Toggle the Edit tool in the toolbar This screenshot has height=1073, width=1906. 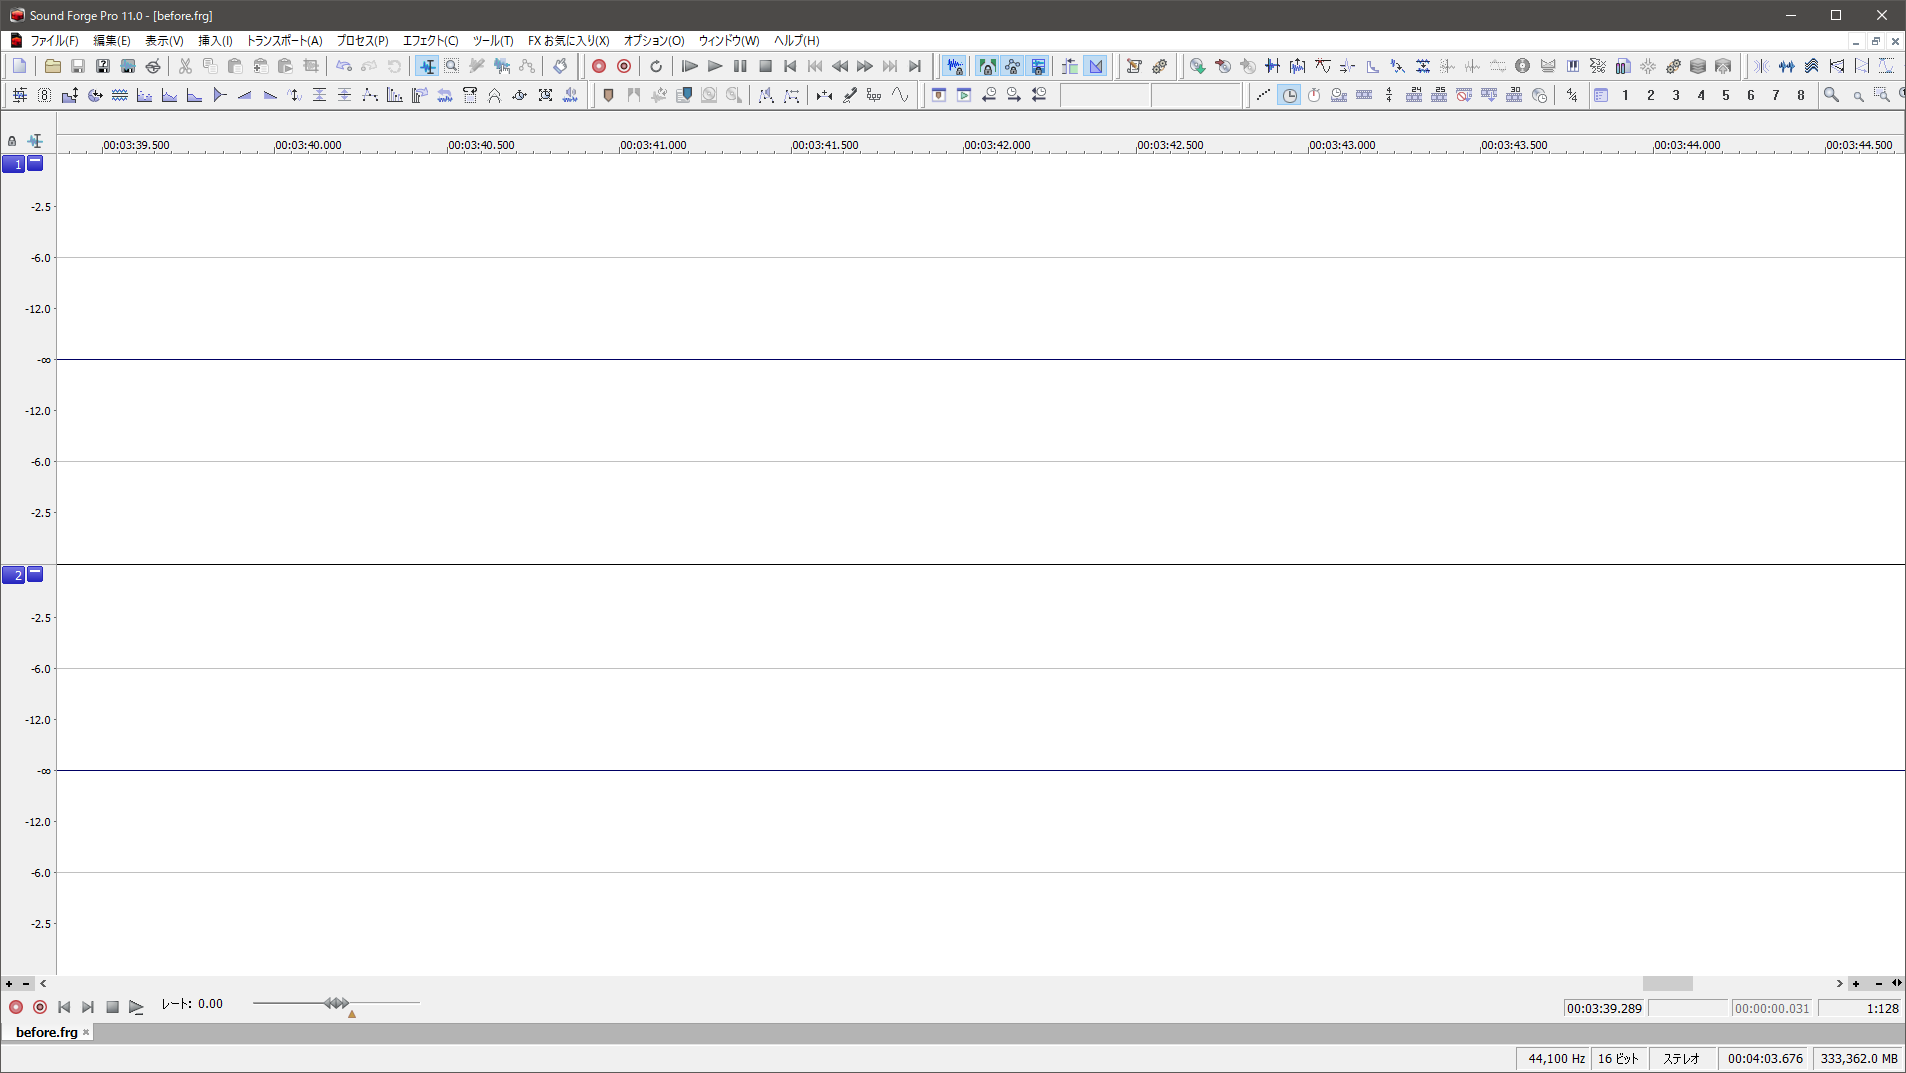[x=427, y=66]
